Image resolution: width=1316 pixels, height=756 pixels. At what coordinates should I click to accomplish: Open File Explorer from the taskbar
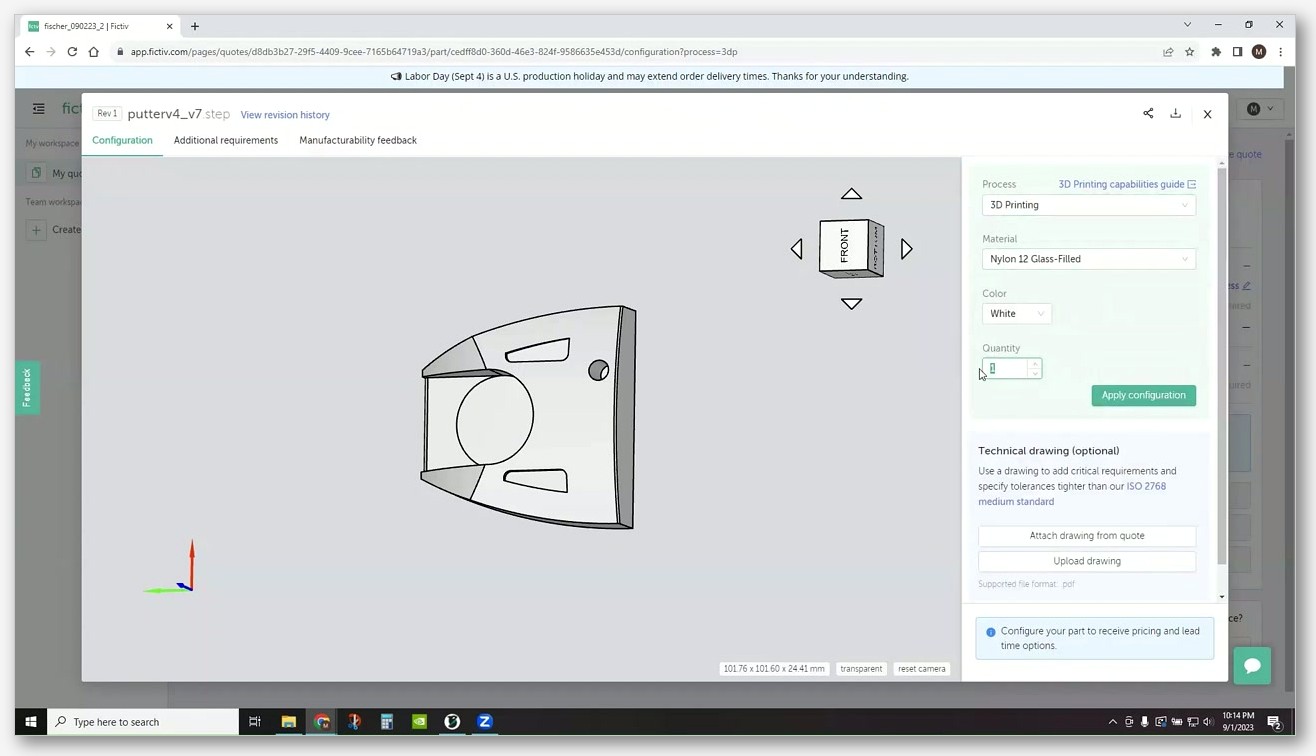coord(288,721)
